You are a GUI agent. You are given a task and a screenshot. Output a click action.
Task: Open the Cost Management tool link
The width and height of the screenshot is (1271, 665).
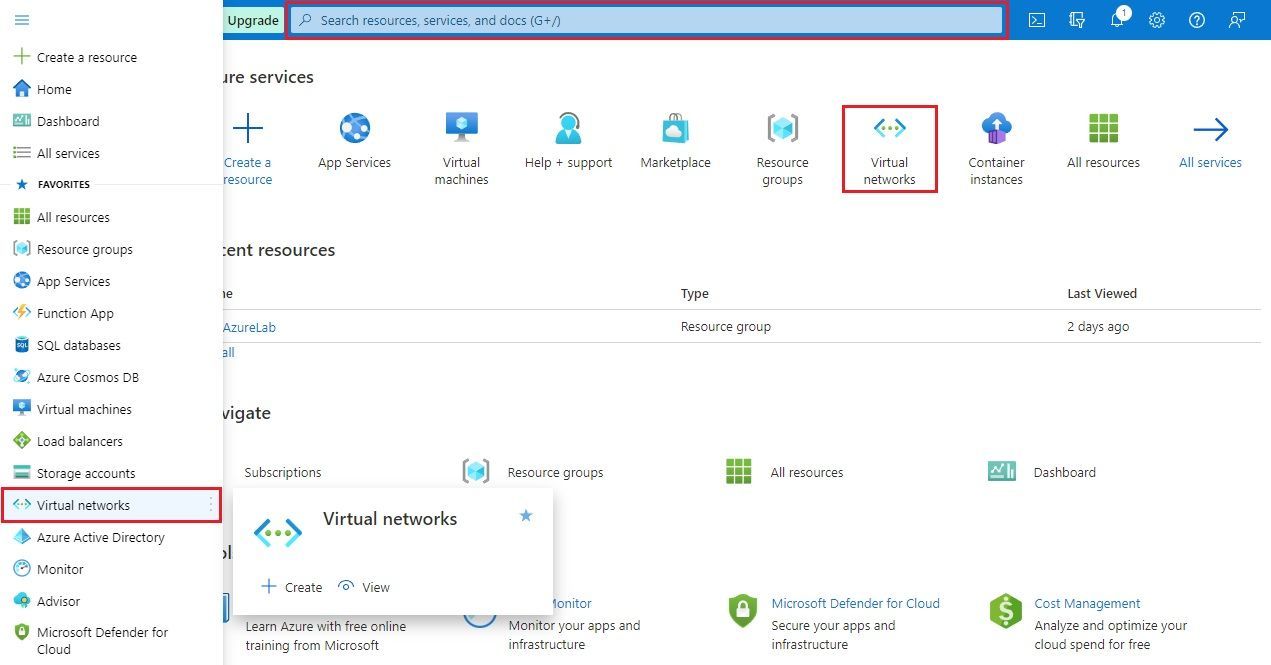[1087, 603]
